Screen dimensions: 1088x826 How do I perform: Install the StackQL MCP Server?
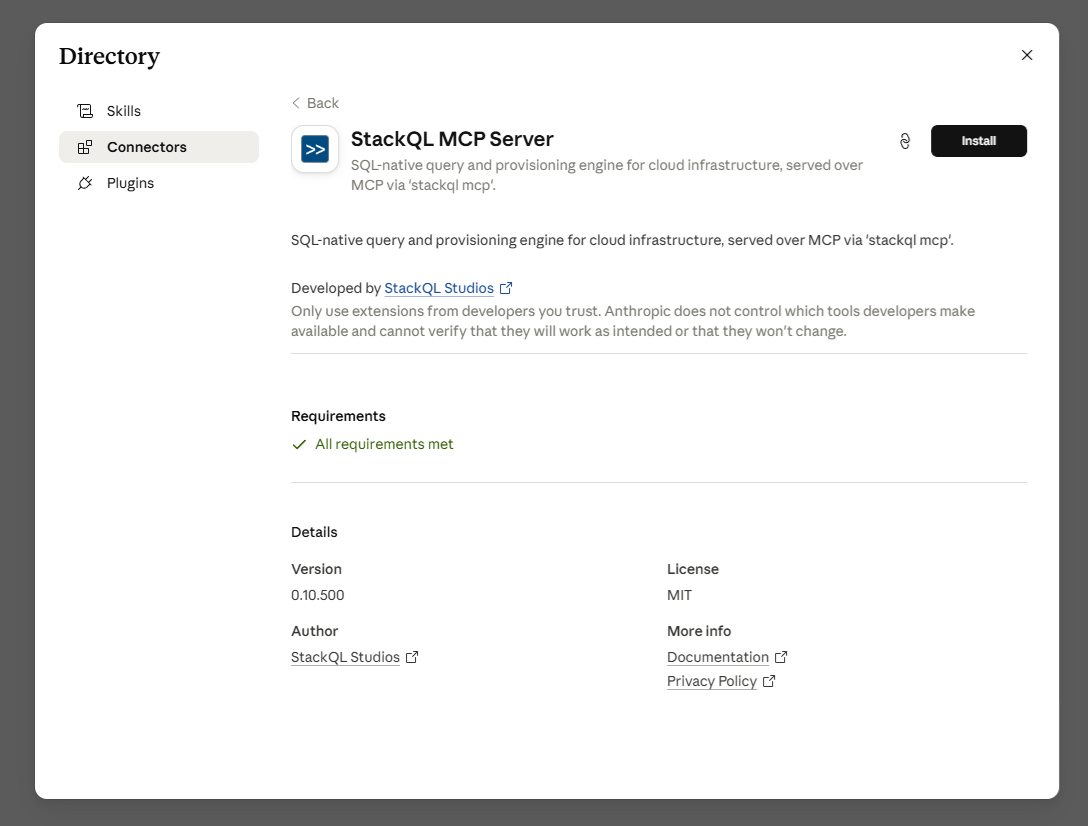tap(978, 141)
